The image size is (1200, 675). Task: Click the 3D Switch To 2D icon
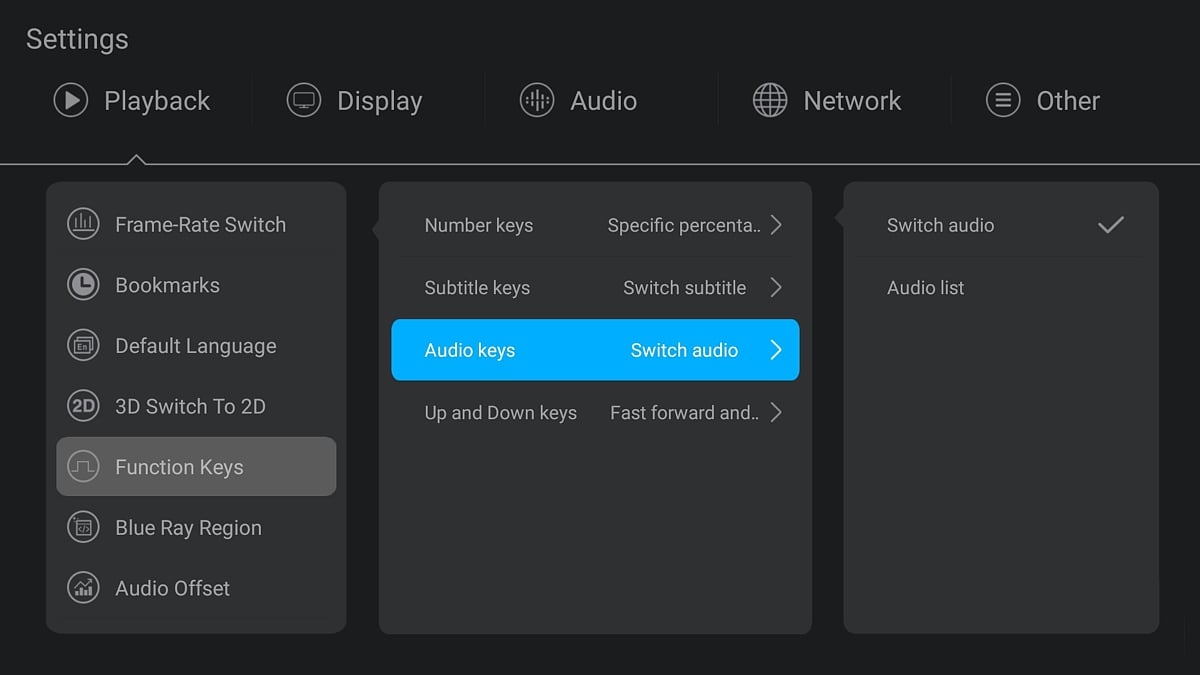(x=83, y=406)
